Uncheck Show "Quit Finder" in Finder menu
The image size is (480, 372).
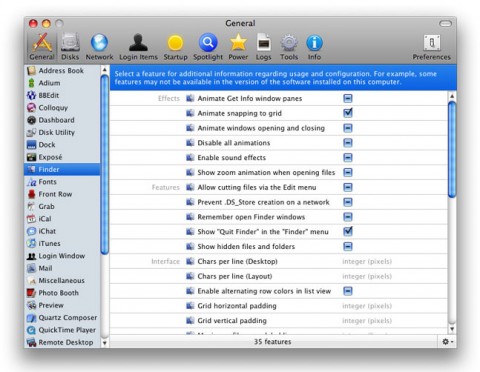click(x=348, y=231)
